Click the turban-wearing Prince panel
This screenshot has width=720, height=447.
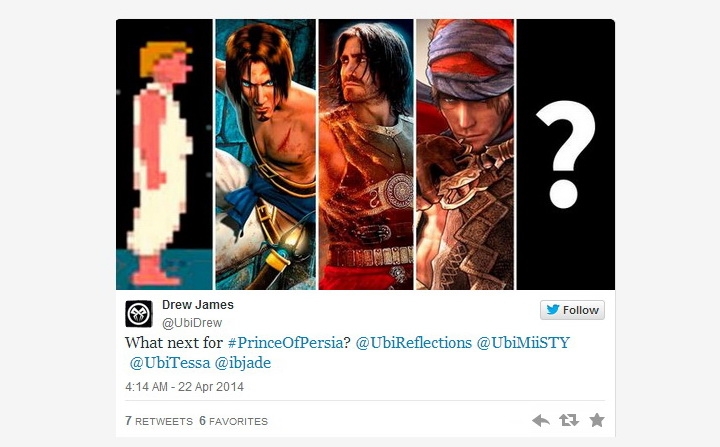point(465,154)
